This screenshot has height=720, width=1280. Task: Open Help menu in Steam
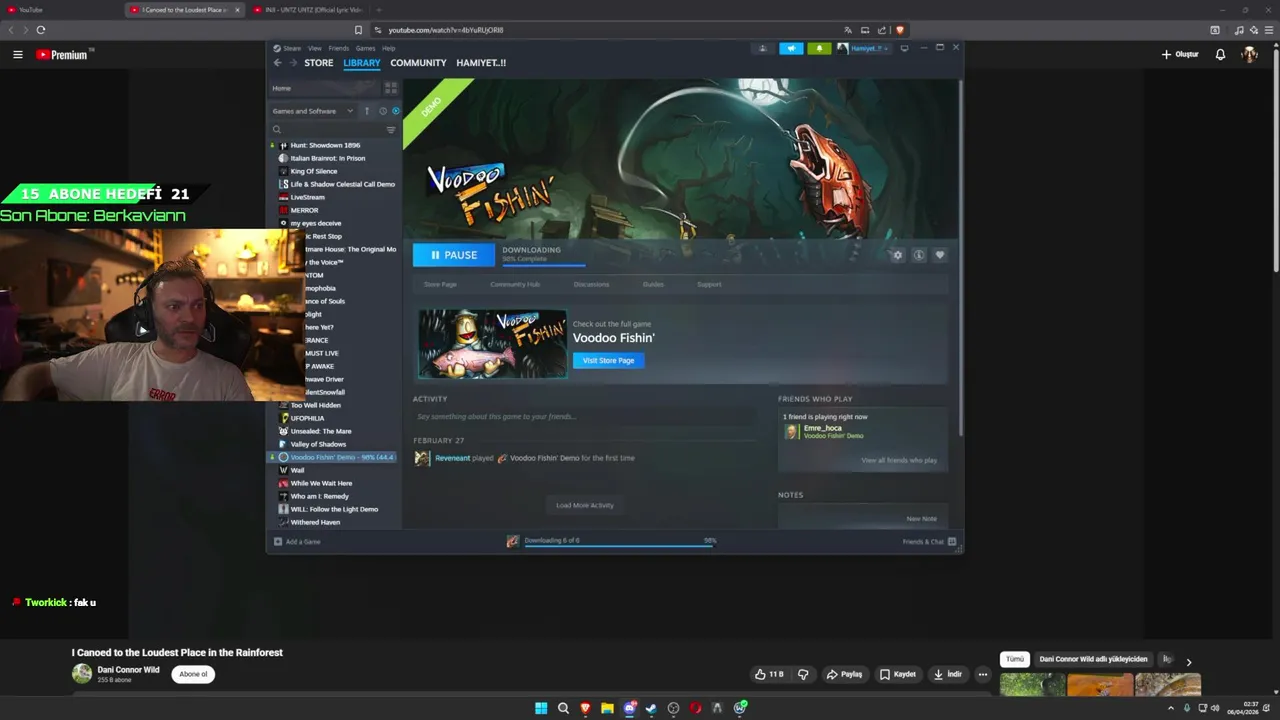pos(389,48)
